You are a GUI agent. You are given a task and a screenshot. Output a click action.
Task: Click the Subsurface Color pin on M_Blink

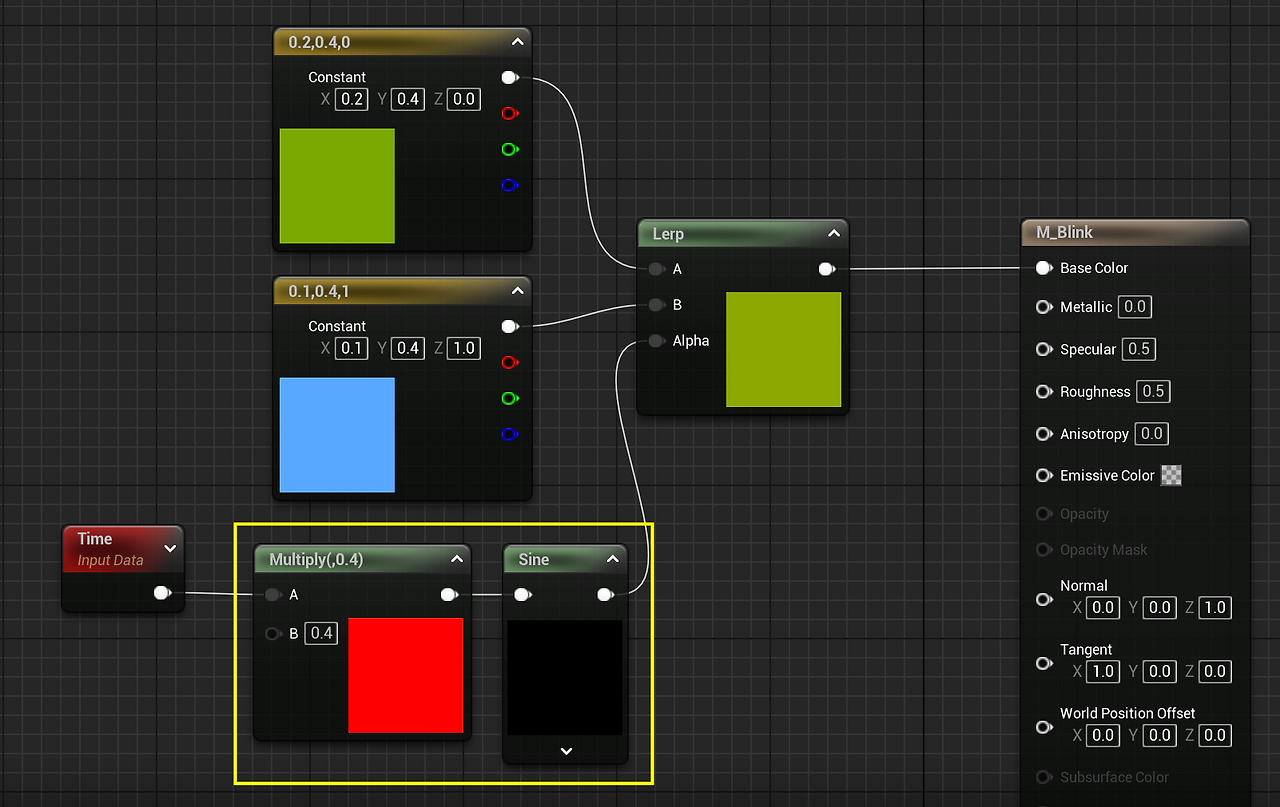tap(1044, 777)
